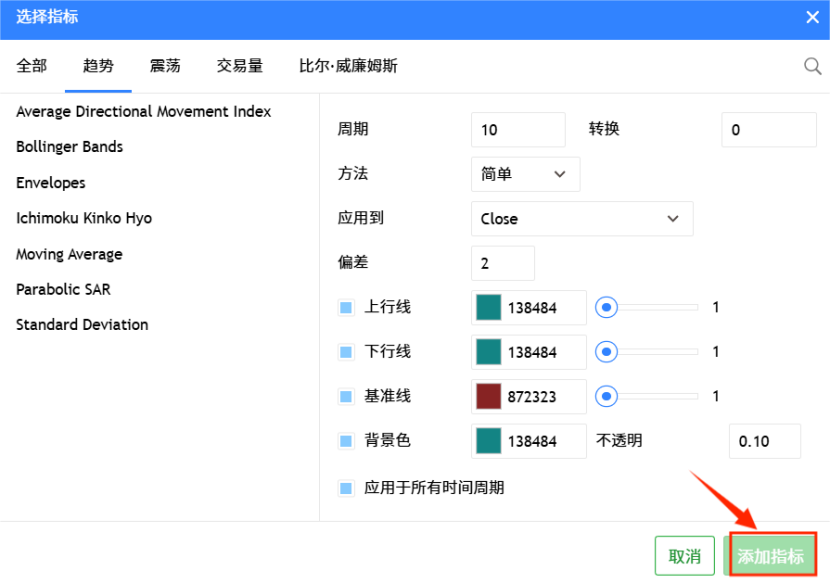This screenshot has height=584, width=830.
Task: Click the 不透明 value field 0.10
Action: coord(765,441)
